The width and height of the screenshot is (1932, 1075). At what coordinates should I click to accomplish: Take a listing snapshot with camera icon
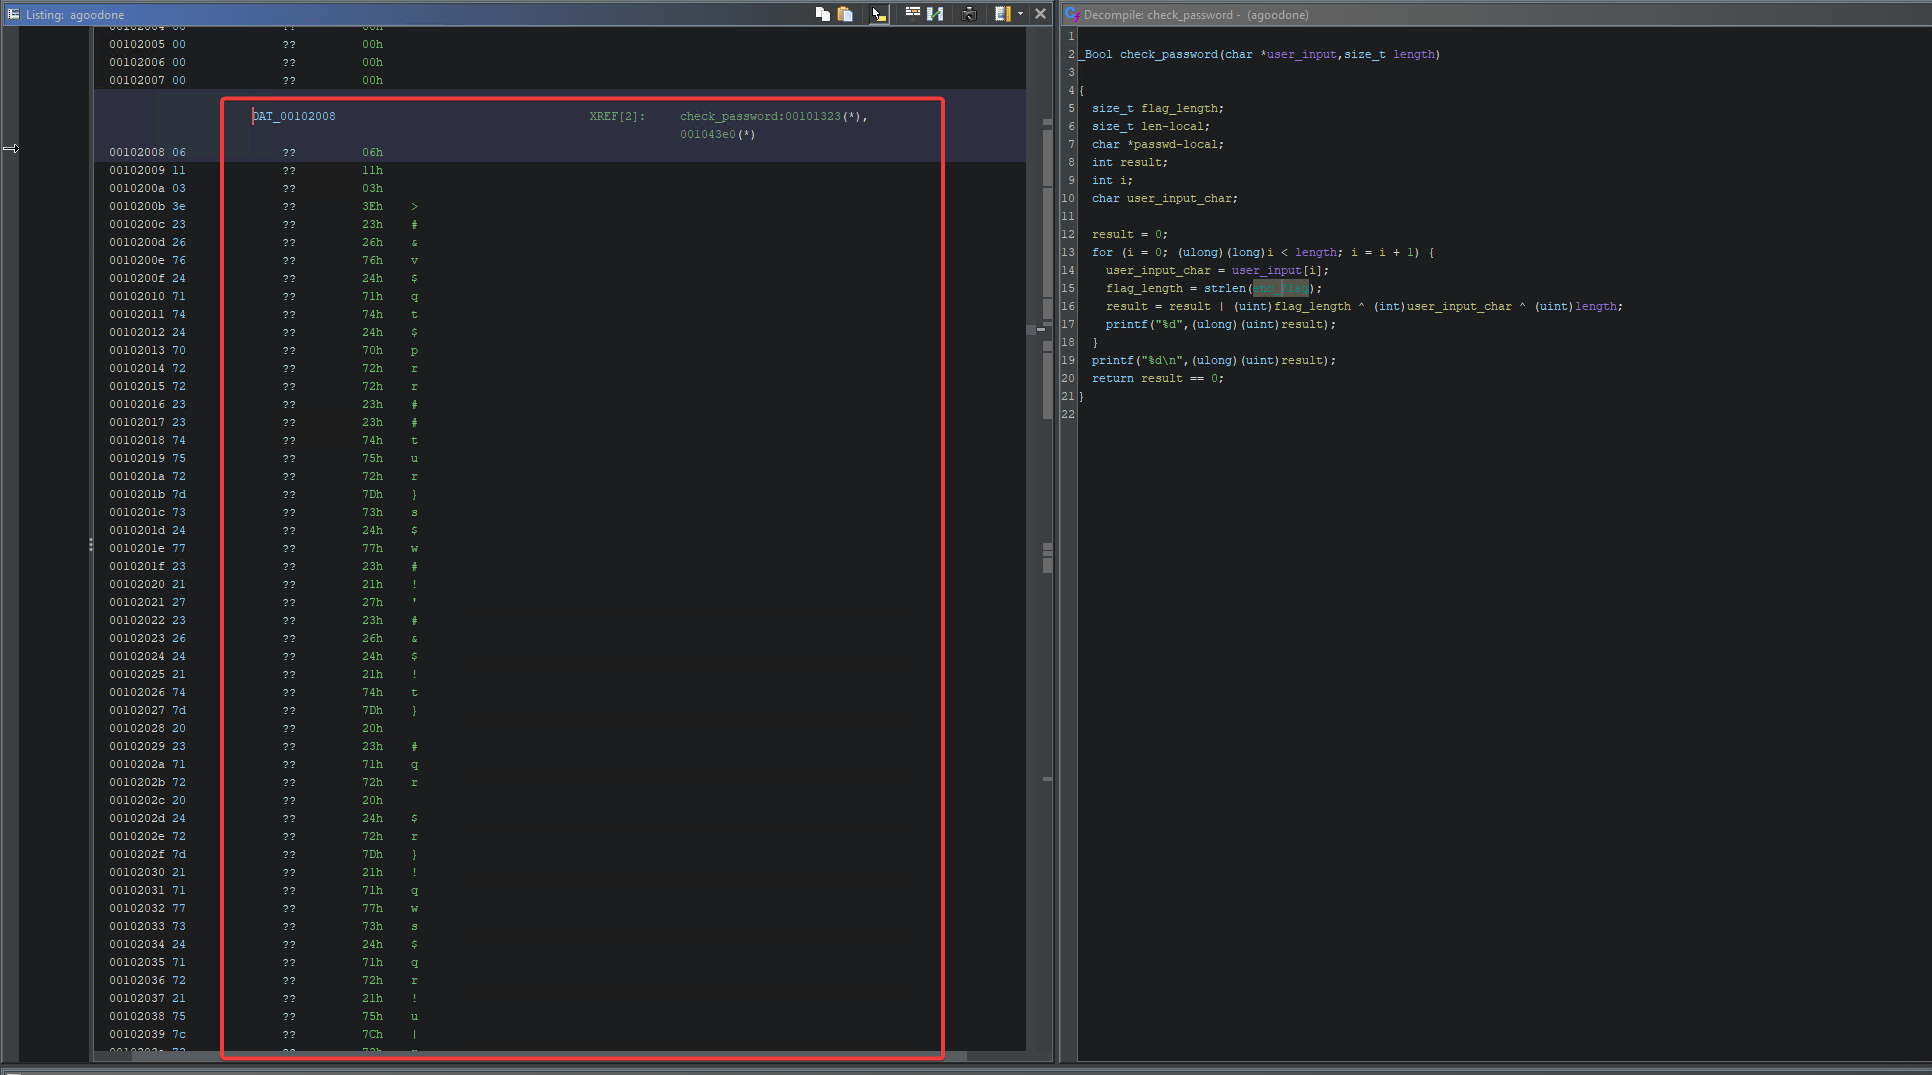tap(968, 14)
